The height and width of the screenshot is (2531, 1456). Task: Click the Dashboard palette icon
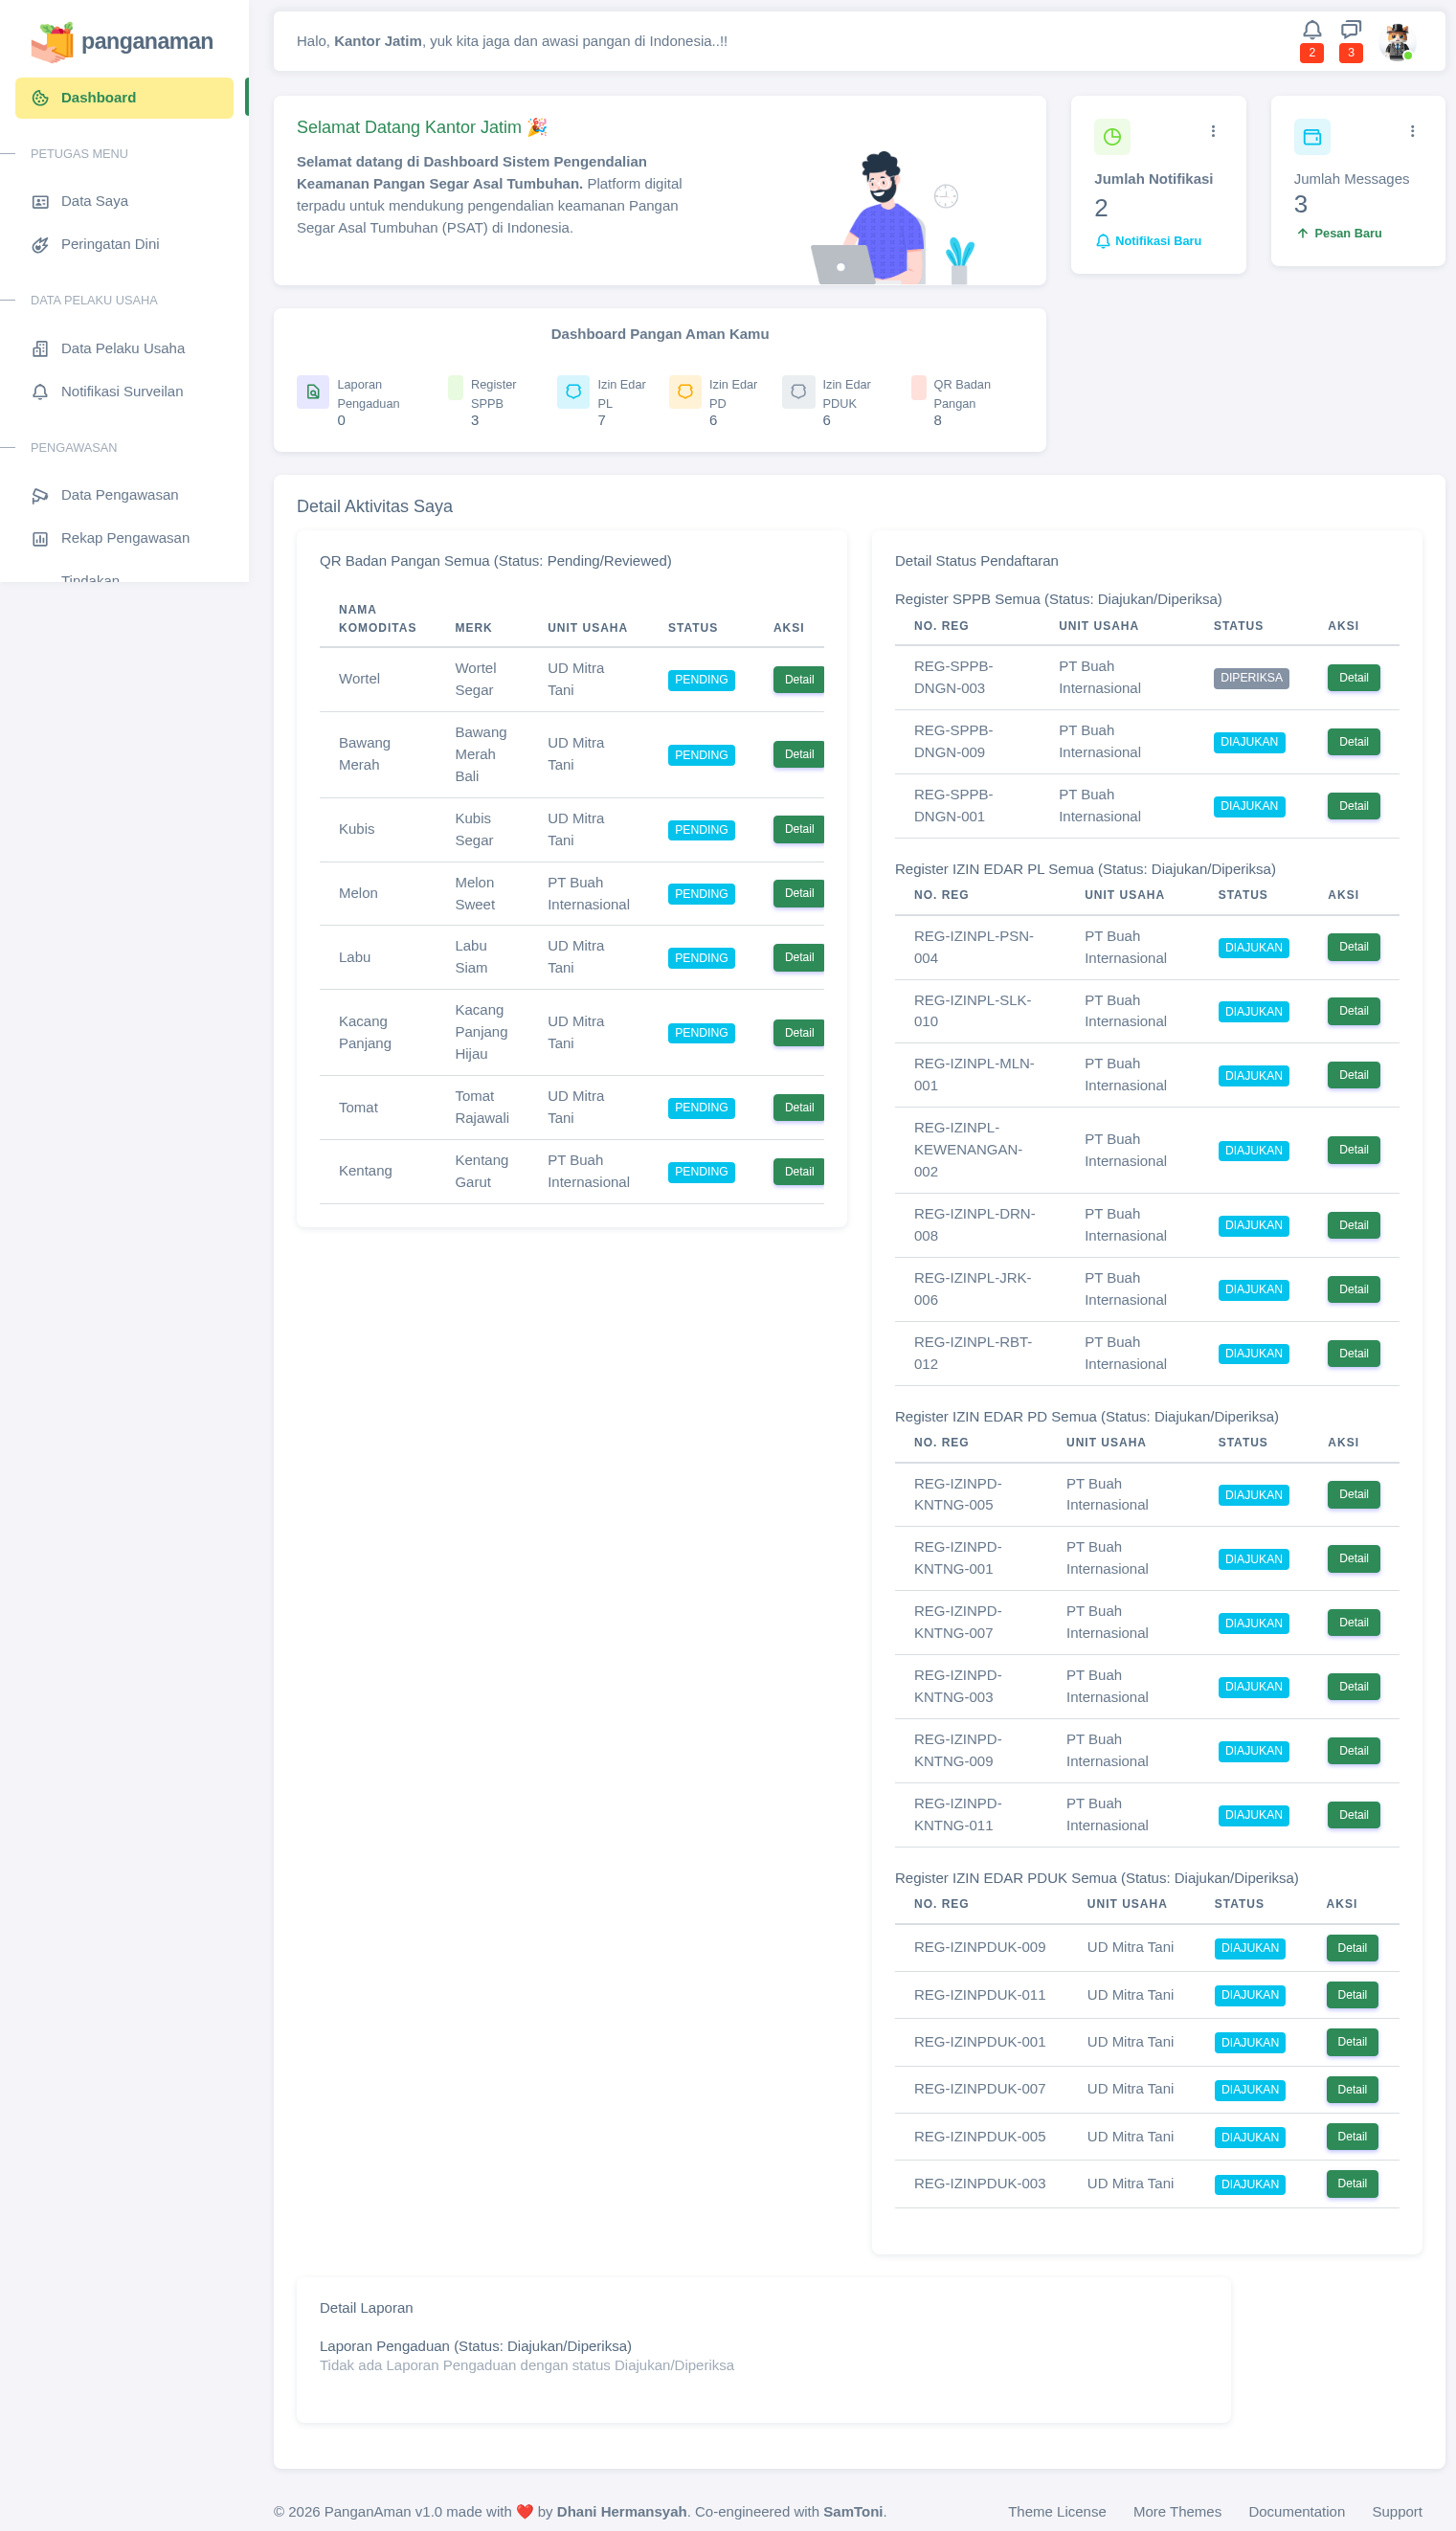40,98
